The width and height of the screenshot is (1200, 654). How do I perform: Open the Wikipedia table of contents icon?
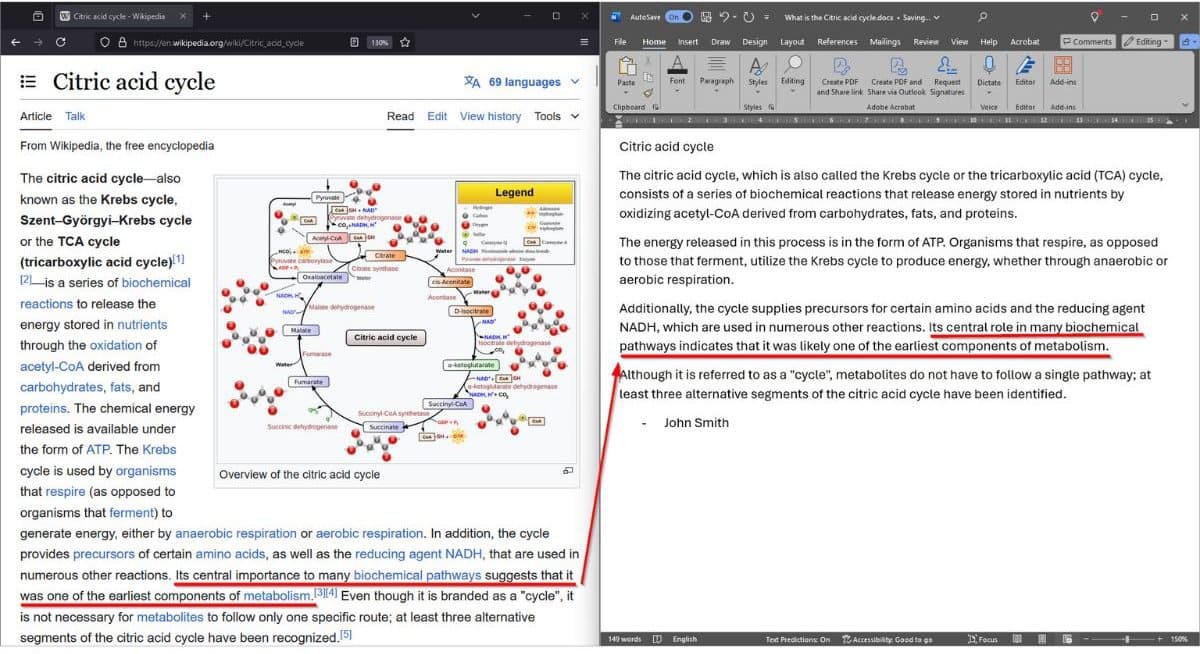tap(28, 82)
